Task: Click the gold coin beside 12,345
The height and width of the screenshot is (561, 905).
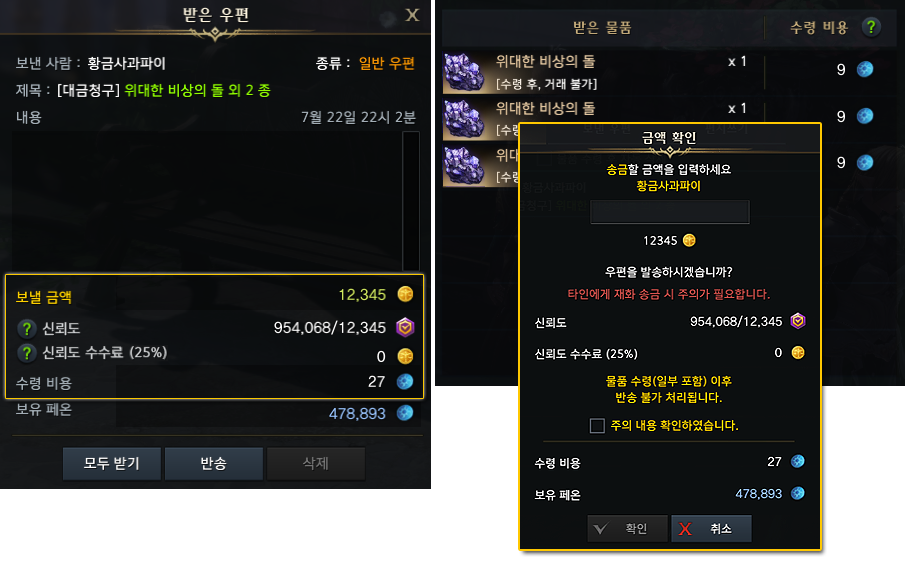Action: (x=405, y=294)
